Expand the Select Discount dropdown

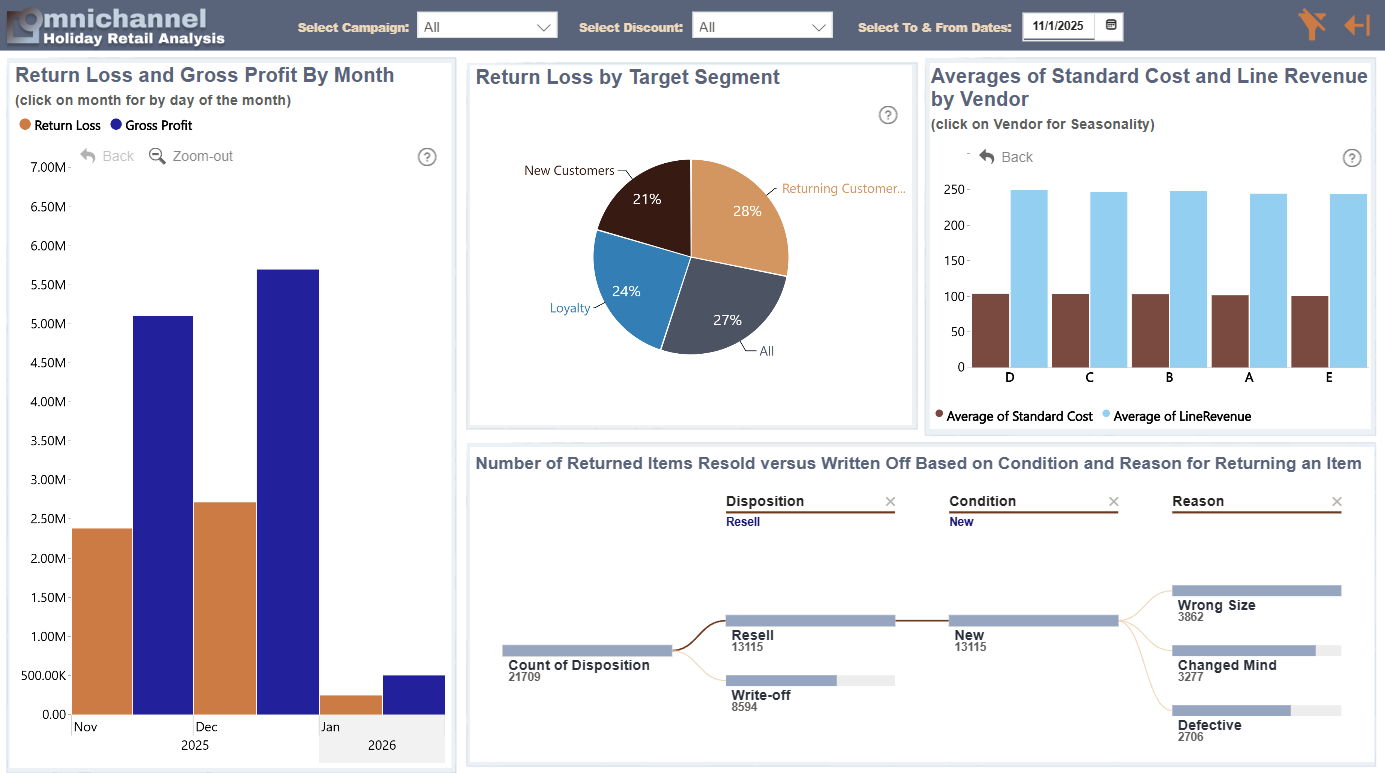pyautogui.click(x=762, y=27)
